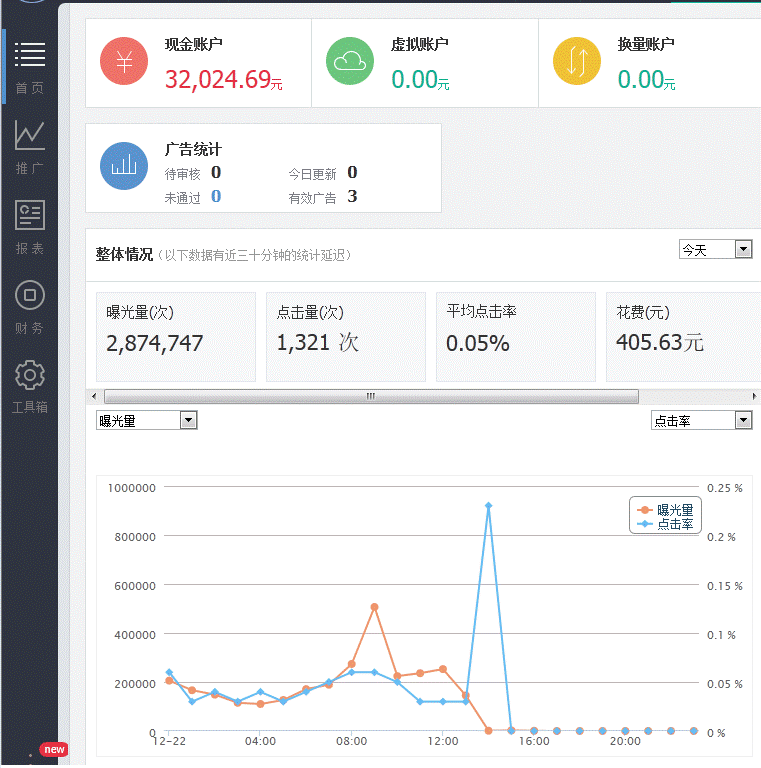Open the 今天 date range dropdown

715,249
